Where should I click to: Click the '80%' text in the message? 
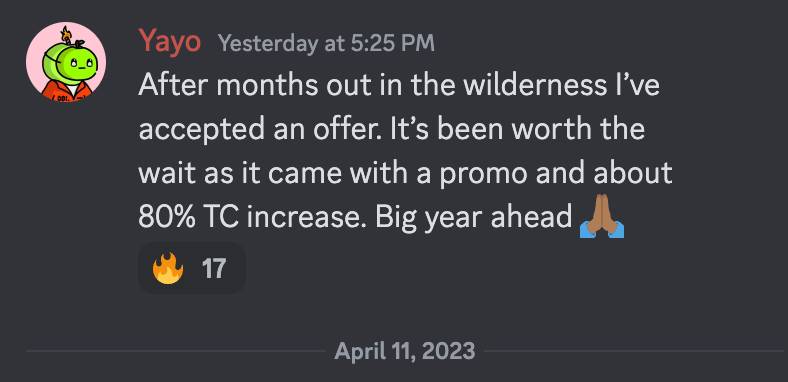(166, 217)
